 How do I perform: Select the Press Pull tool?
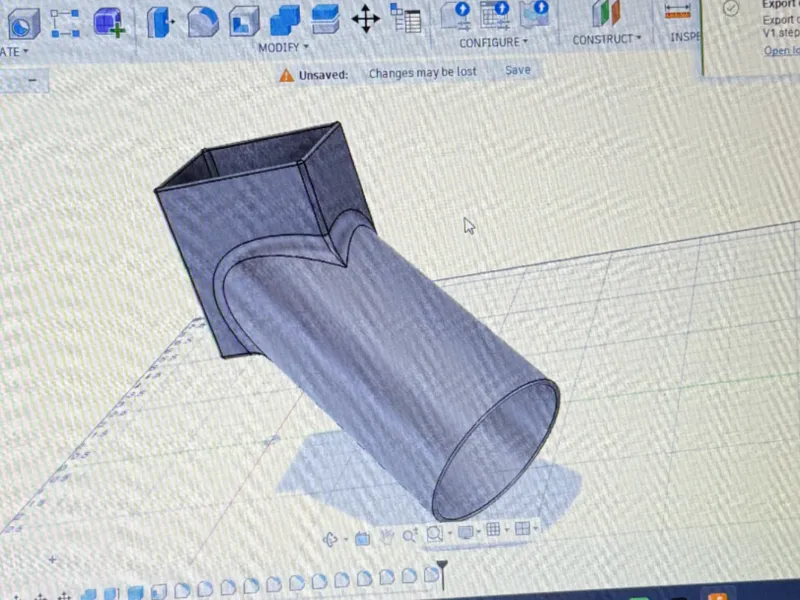tap(160, 22)
